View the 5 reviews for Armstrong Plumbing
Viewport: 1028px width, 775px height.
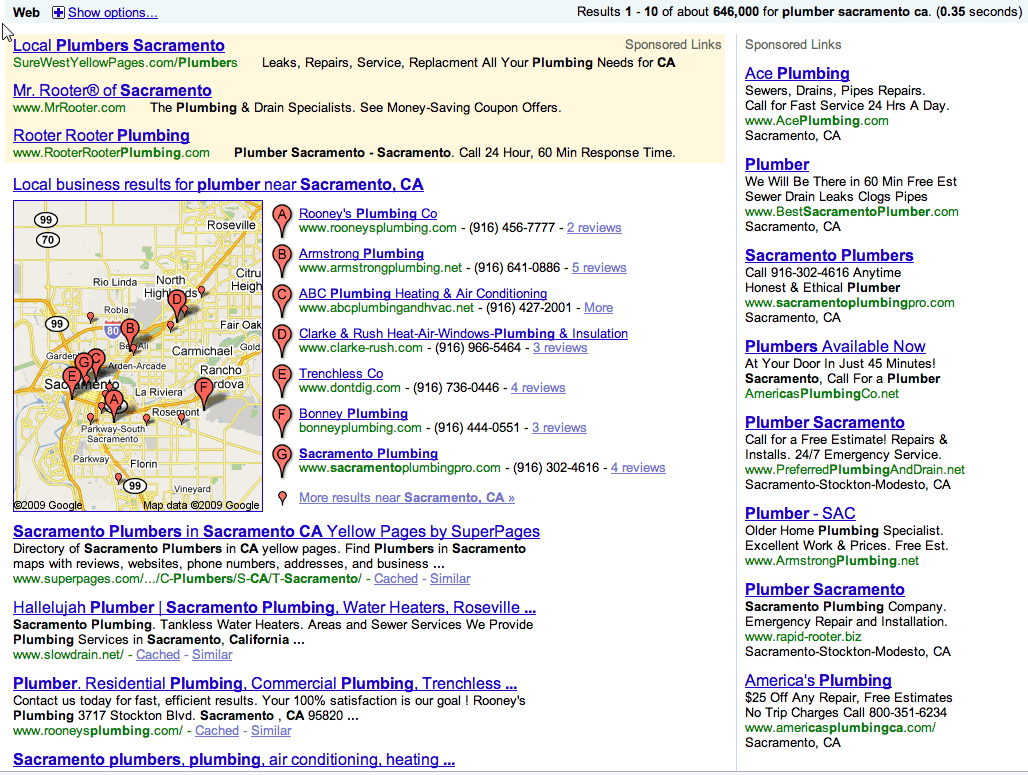(599, 268)
